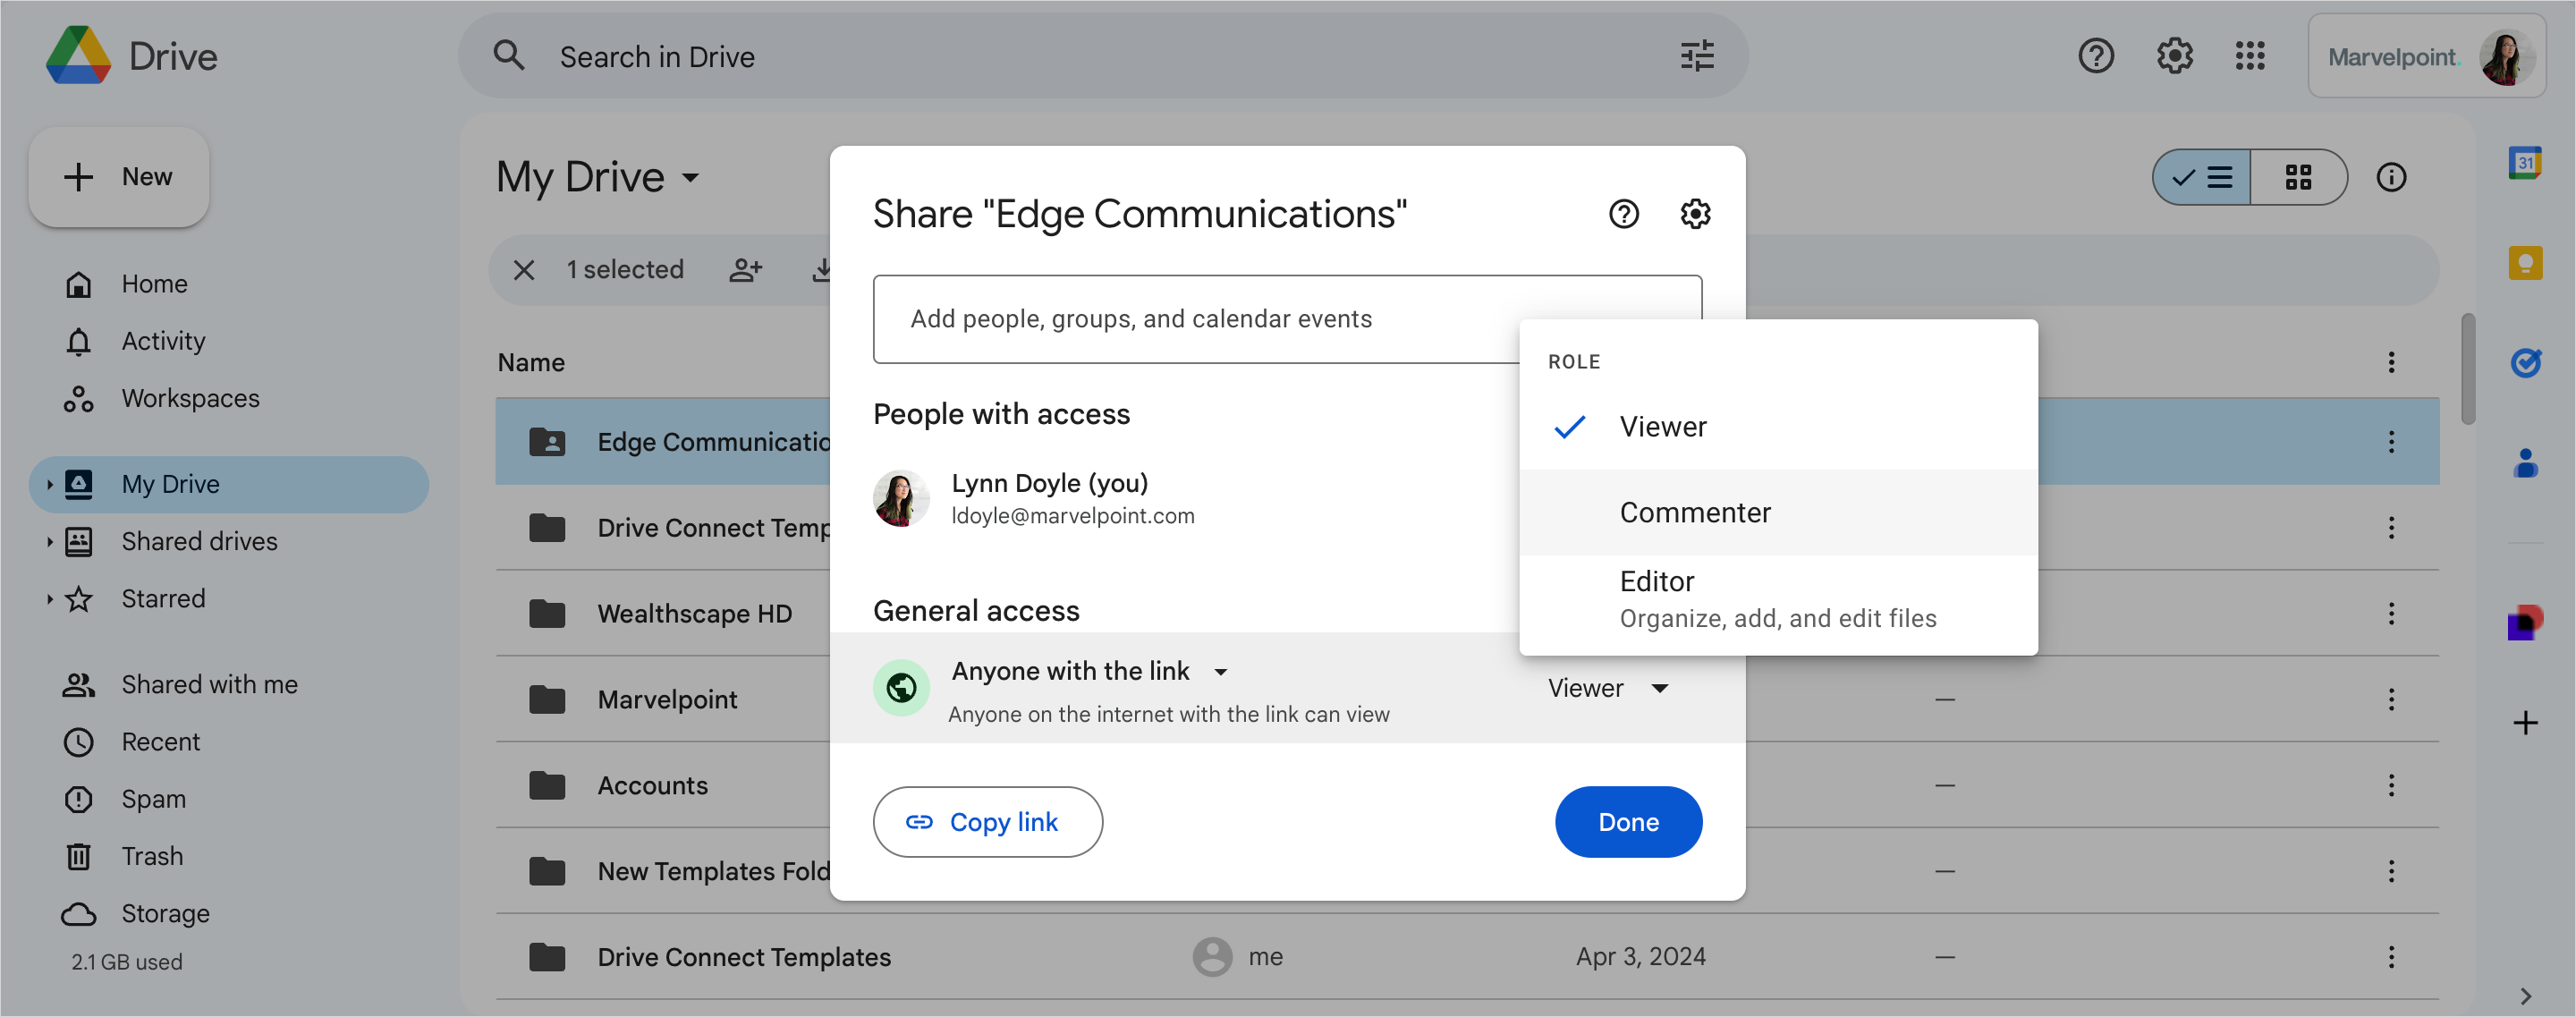Open search filter options icon

tap(1697, 56)
